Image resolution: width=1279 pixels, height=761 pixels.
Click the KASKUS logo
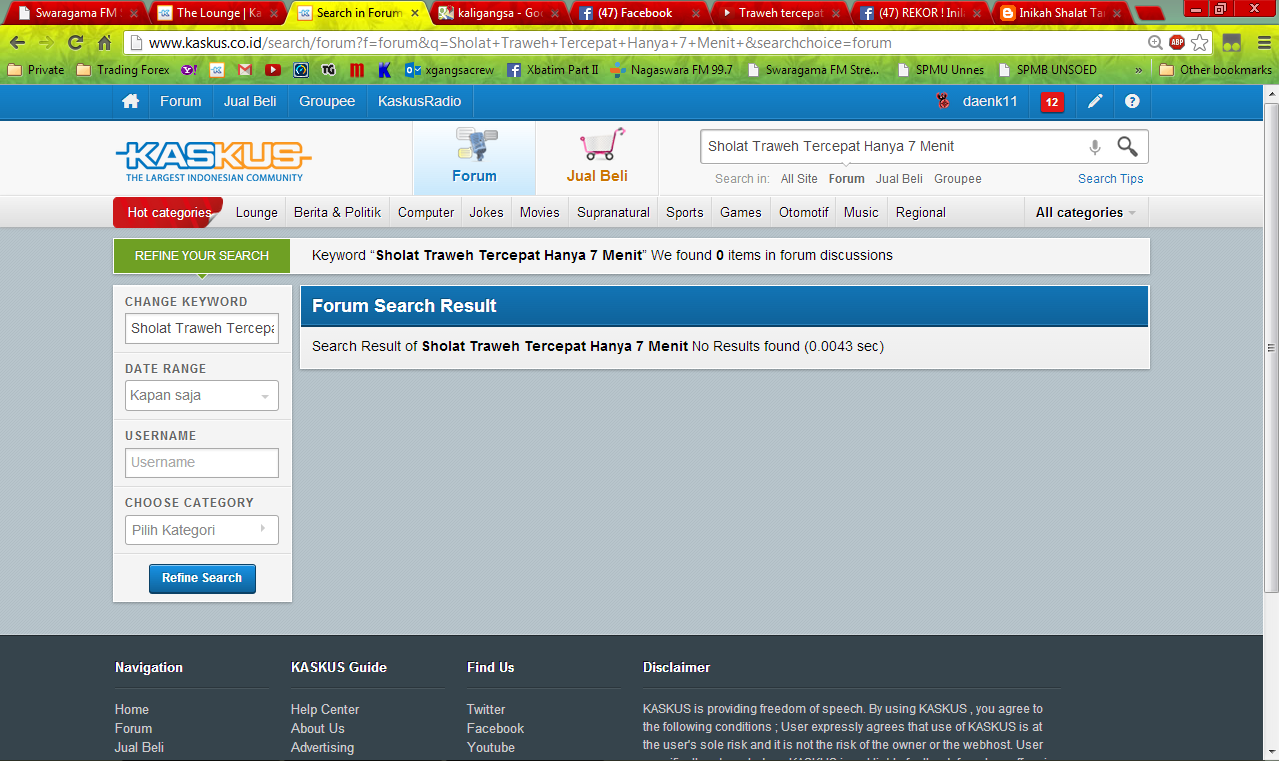pos(213,160)
